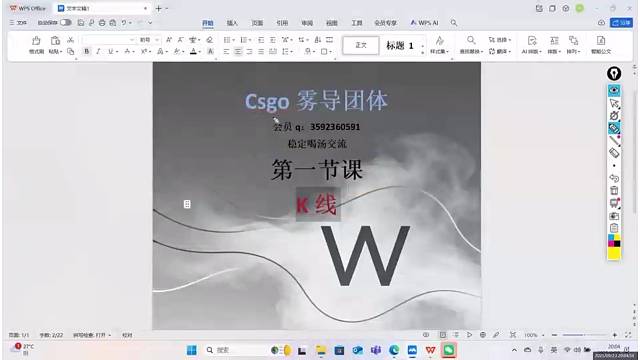The image size is (640, 360).
Task: Expand the styles gallery arrows
Action: pos(422,49)
